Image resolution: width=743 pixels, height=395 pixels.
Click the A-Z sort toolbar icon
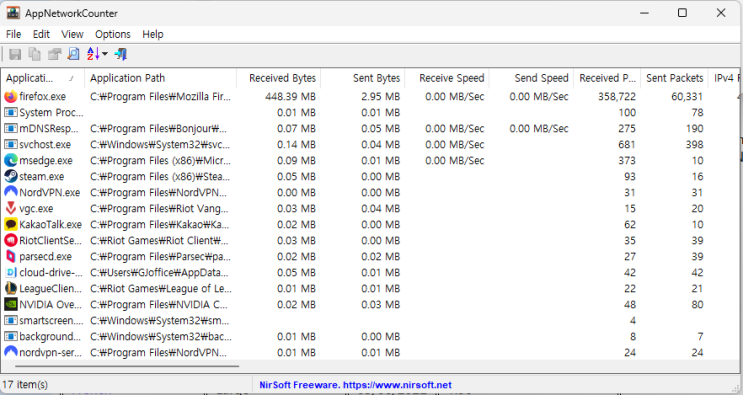(x=93, y=54)
